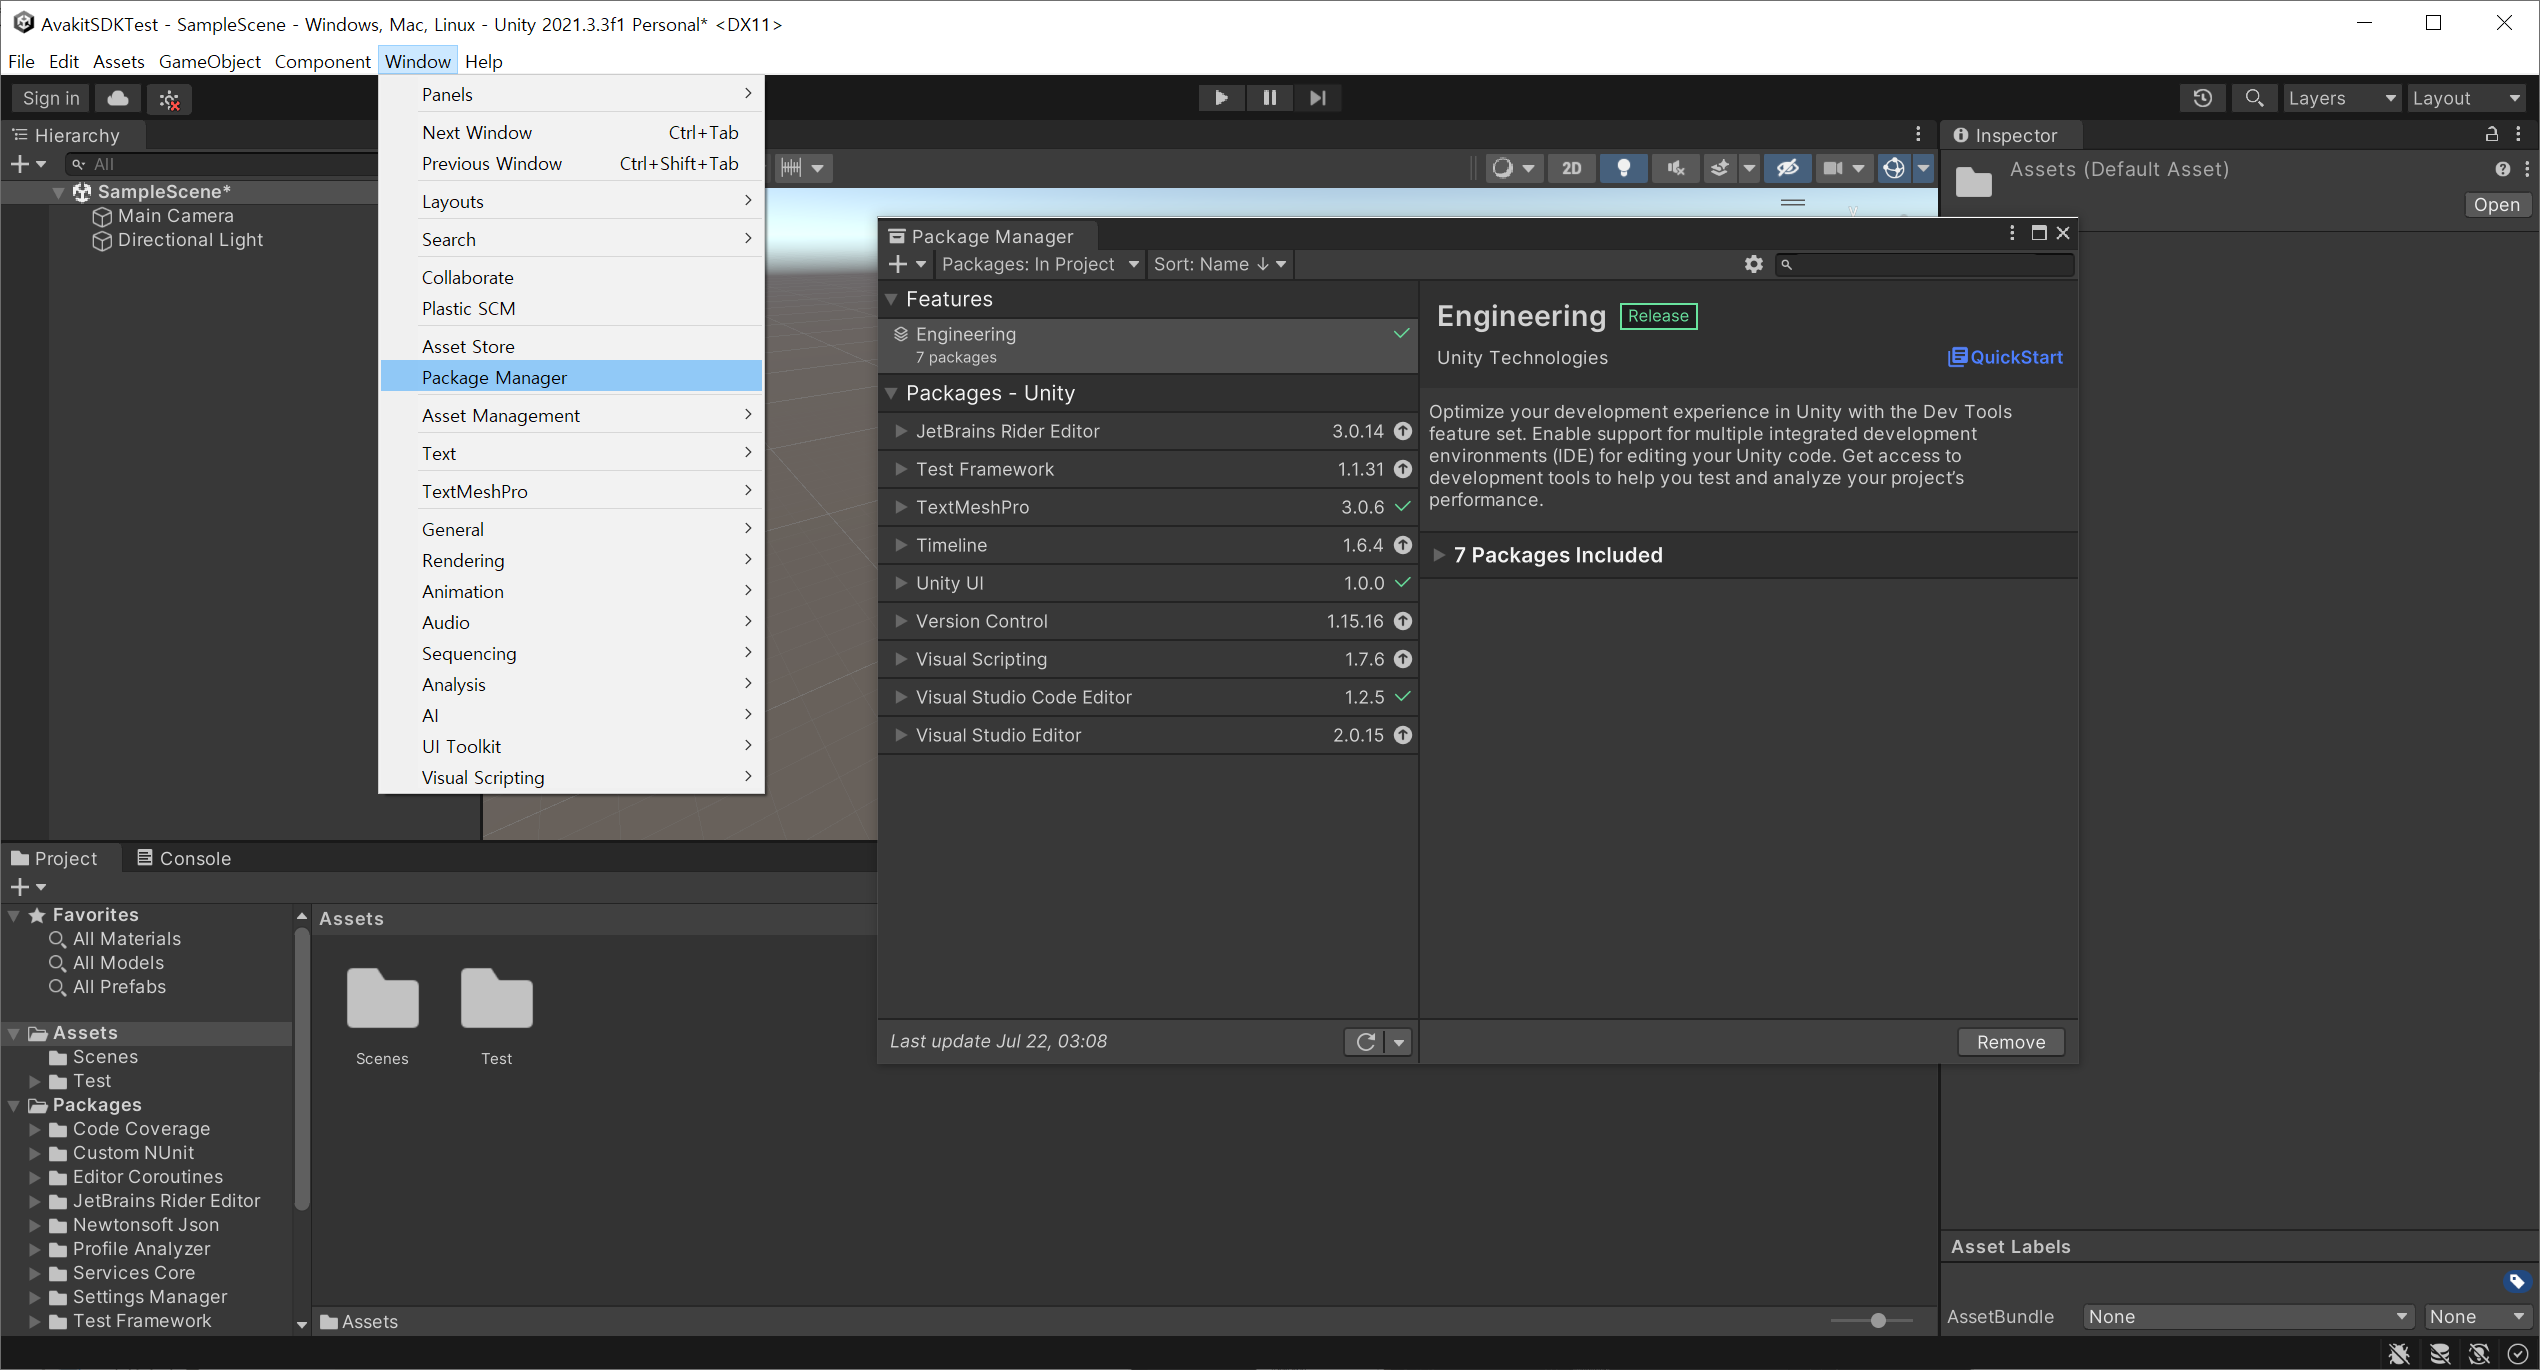Viewport: 2540px width, 1370px height.
Task: Select Asset Store from the Window menu
Action: click(x=468, y=345)
